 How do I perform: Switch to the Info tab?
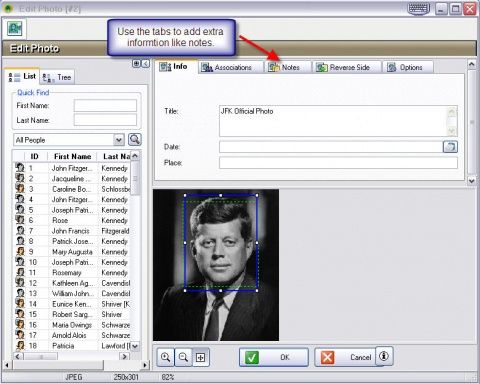point(177,67)
